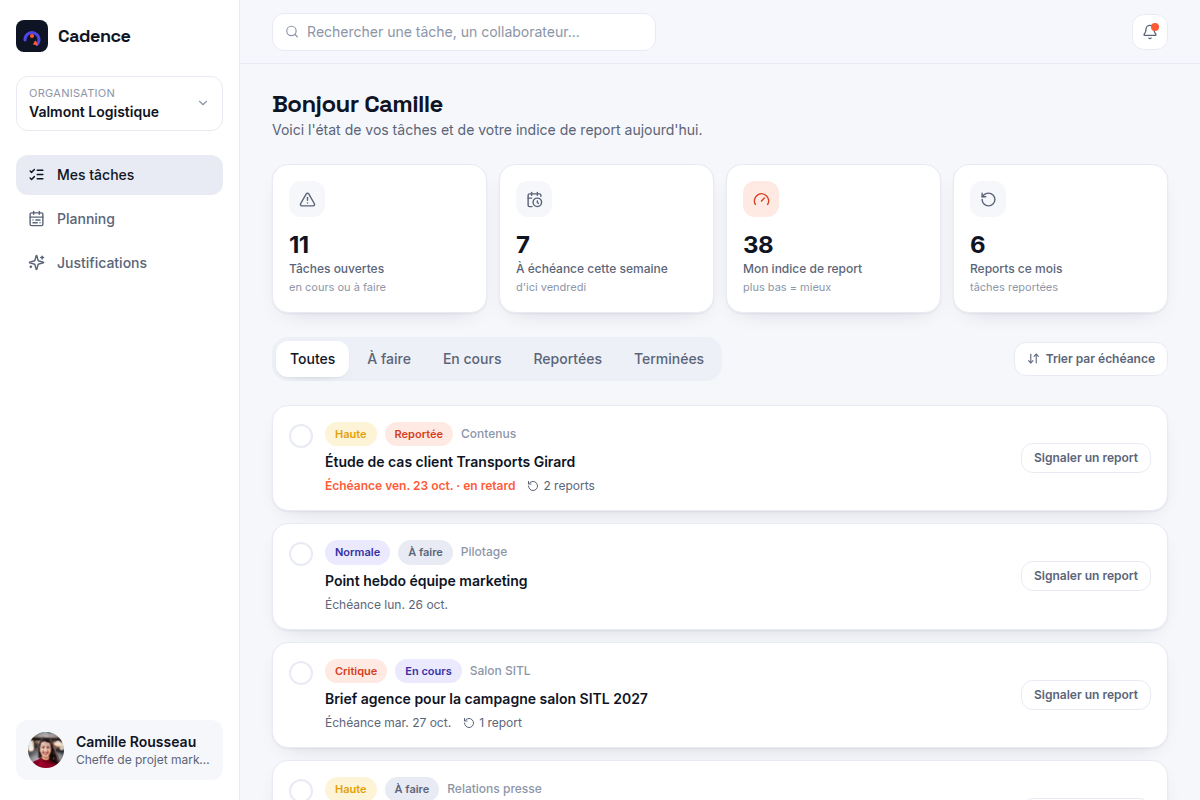
Task: Click the Cadence logo icon
Action: (x=32, y=36)
